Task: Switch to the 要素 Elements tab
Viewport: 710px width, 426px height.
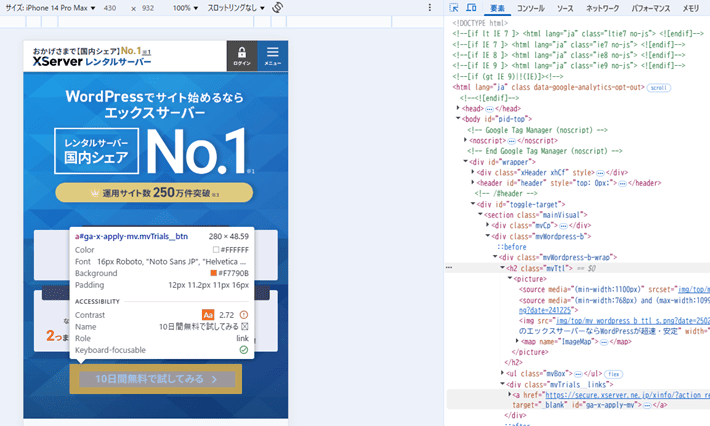Action: [497, 8]
